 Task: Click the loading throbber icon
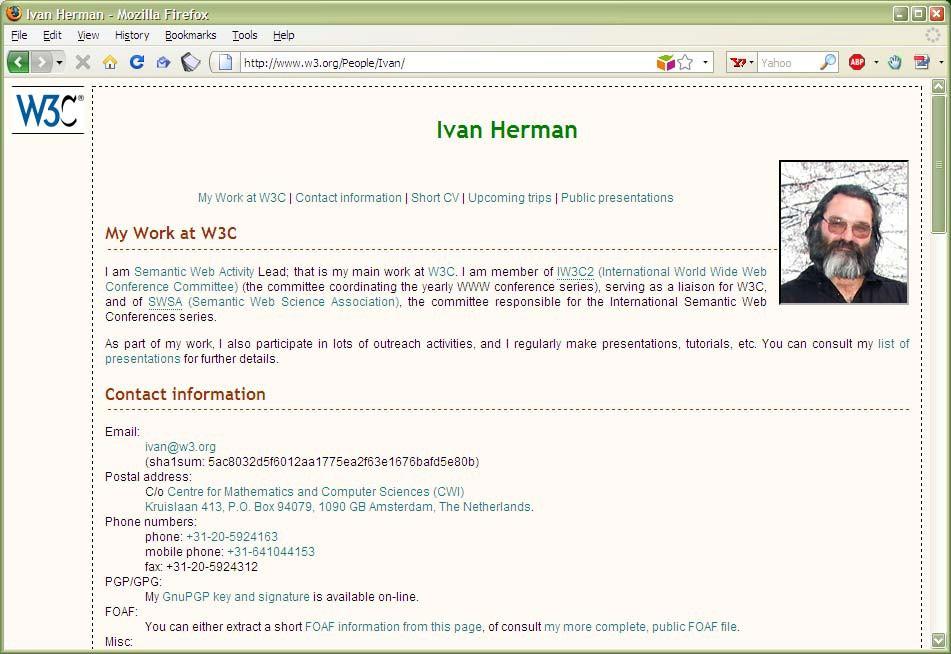click(932, 35)
